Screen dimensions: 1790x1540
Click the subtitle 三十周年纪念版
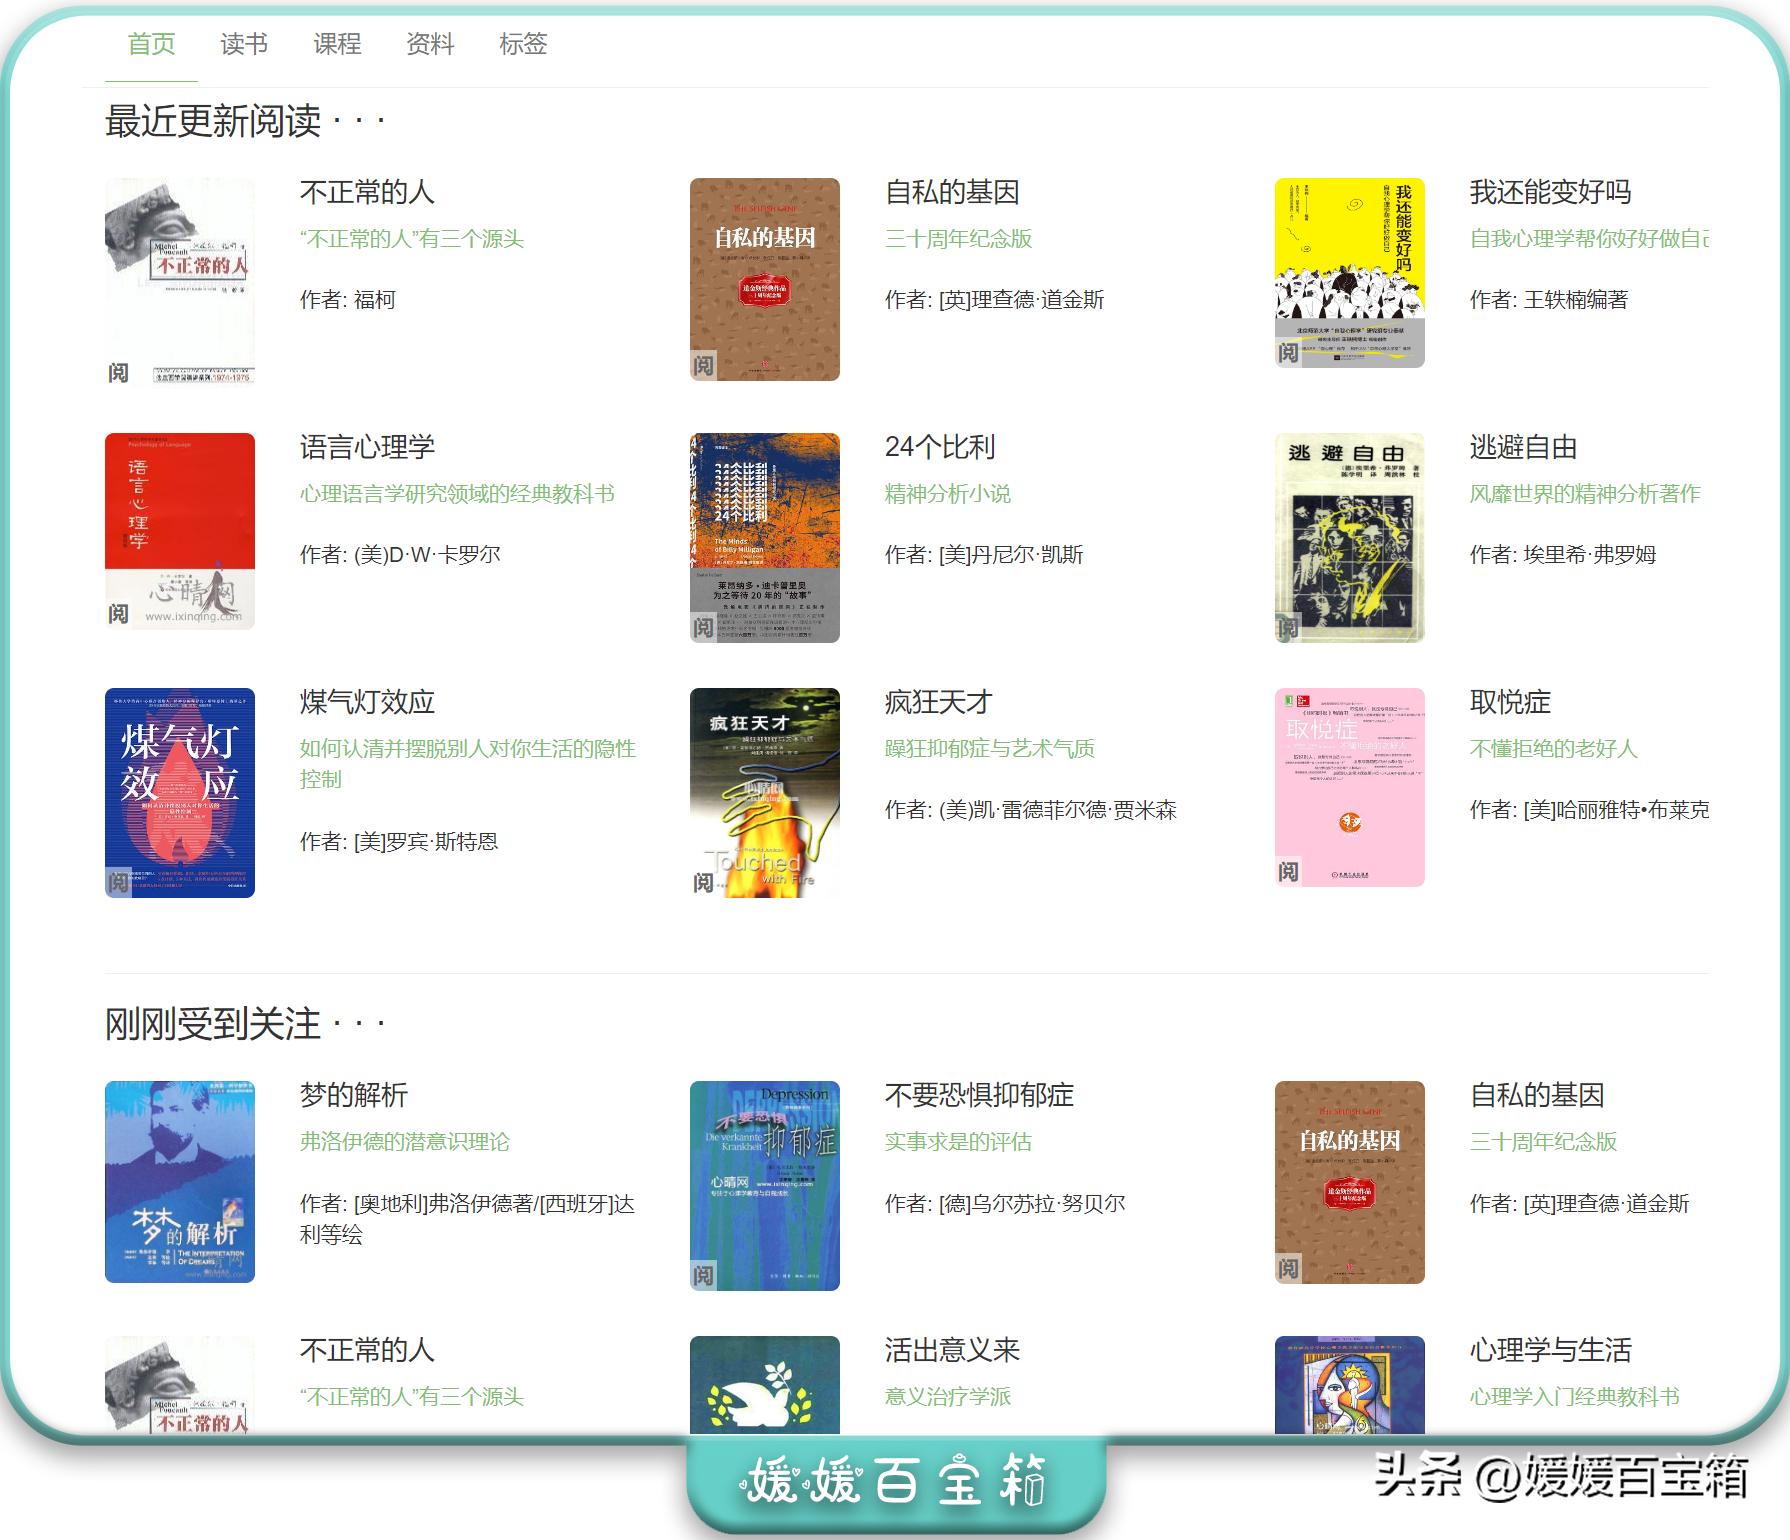point(959,239)
